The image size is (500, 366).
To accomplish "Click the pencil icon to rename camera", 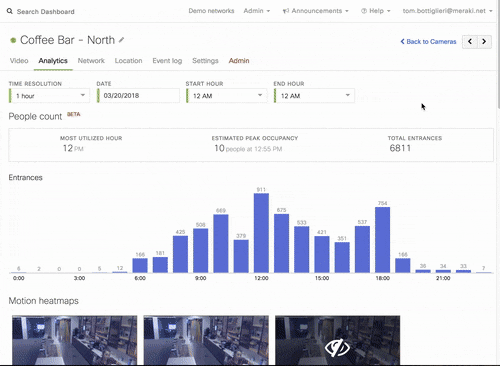I will pos(122,40).
